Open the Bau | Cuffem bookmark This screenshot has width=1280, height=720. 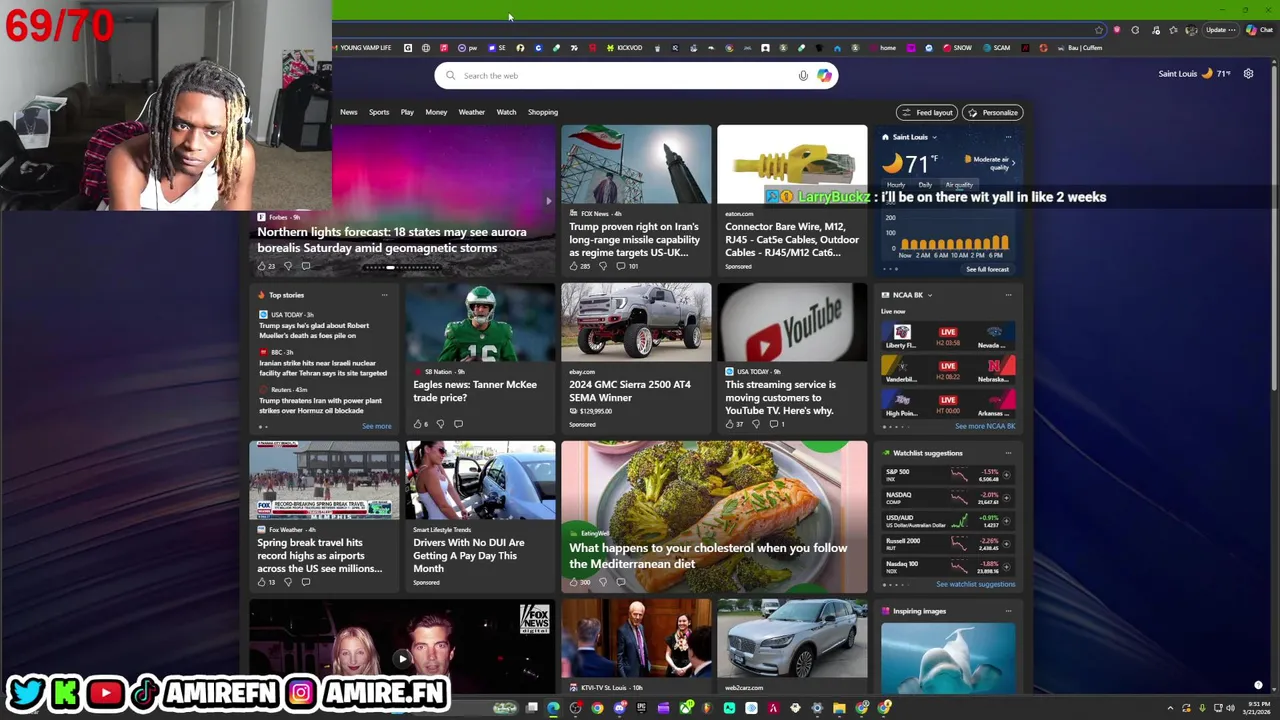point(1080,48)
